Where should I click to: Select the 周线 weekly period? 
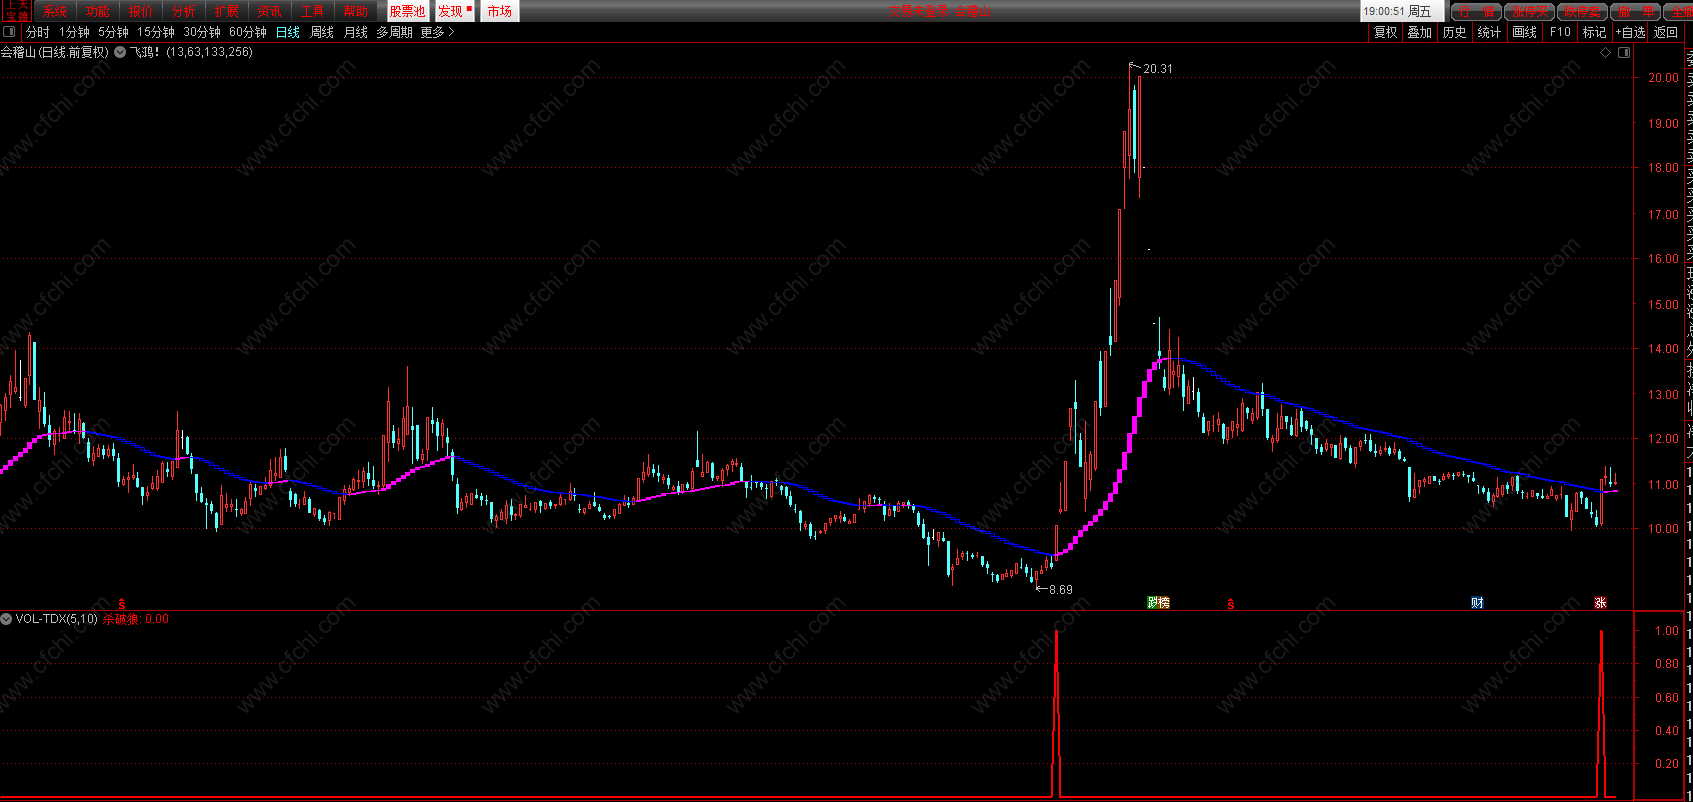click(322, 32)
